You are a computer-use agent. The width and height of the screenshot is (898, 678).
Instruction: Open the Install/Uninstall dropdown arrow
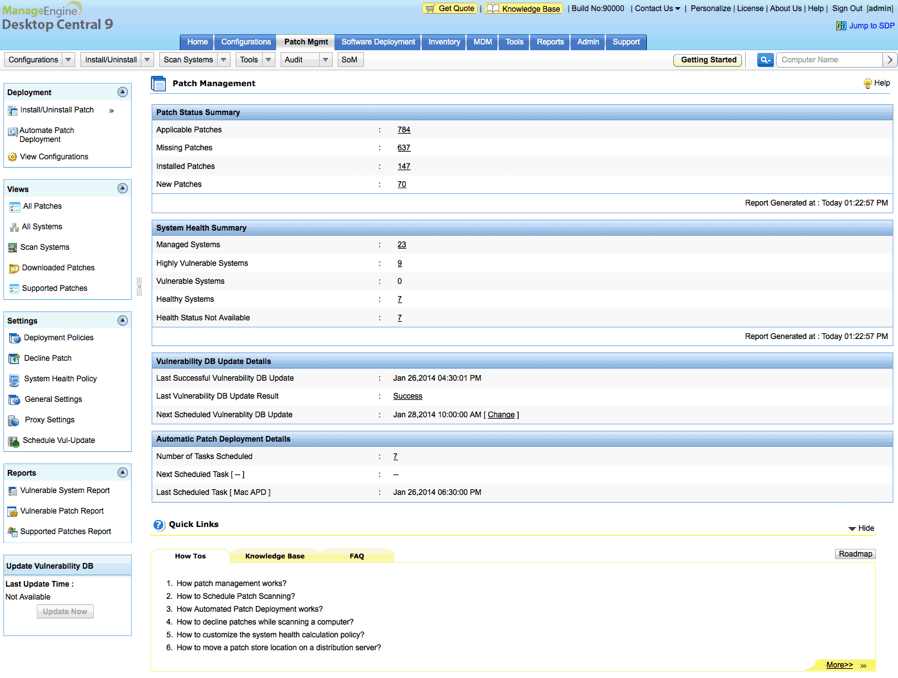[x=147, y=60]
